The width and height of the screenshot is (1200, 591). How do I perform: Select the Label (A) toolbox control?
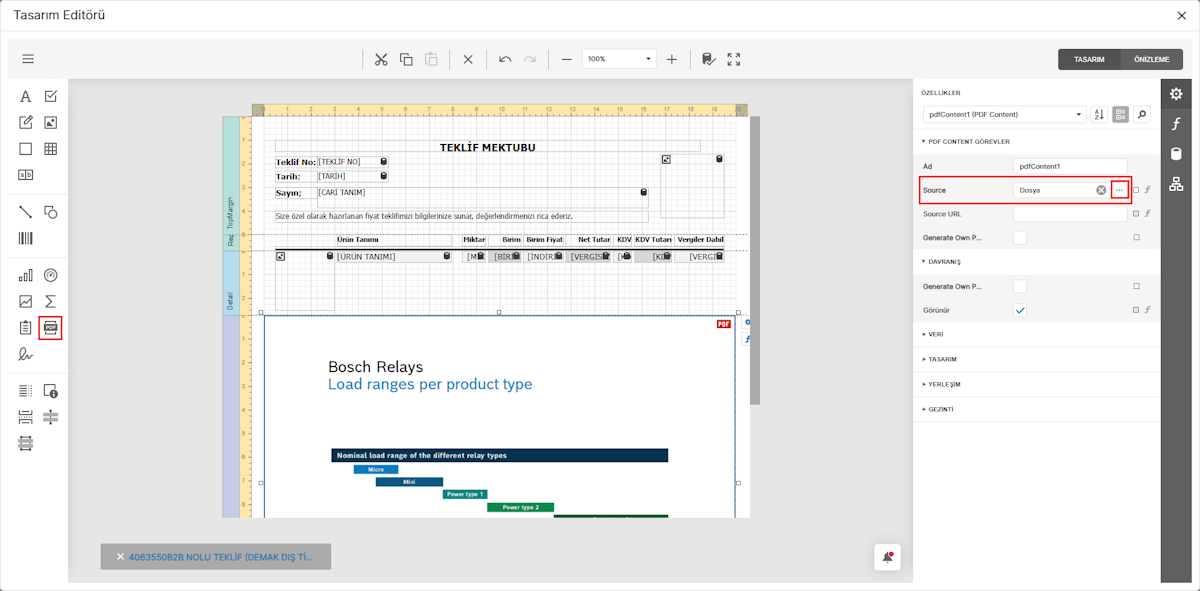(26, 97)
